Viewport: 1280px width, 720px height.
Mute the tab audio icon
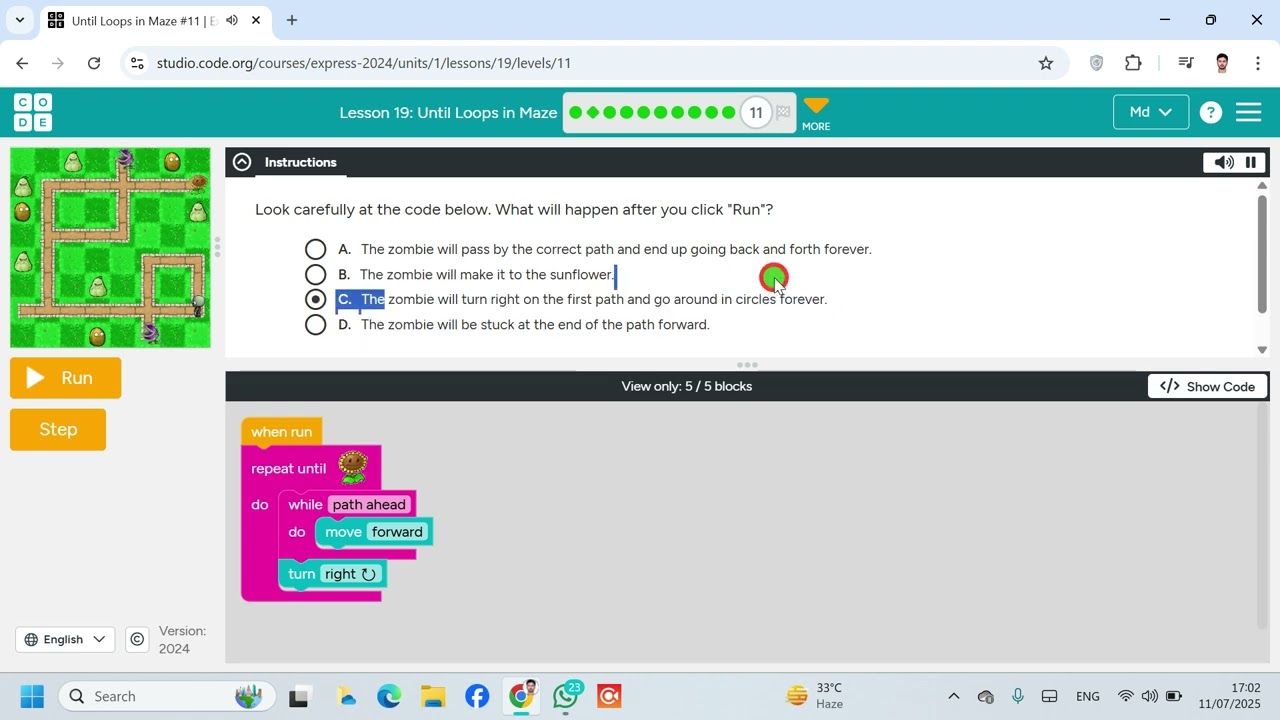[232, 20]
